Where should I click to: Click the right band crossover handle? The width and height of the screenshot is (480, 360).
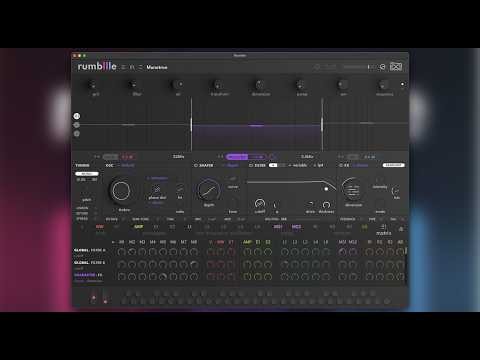[x=322, y=124]
